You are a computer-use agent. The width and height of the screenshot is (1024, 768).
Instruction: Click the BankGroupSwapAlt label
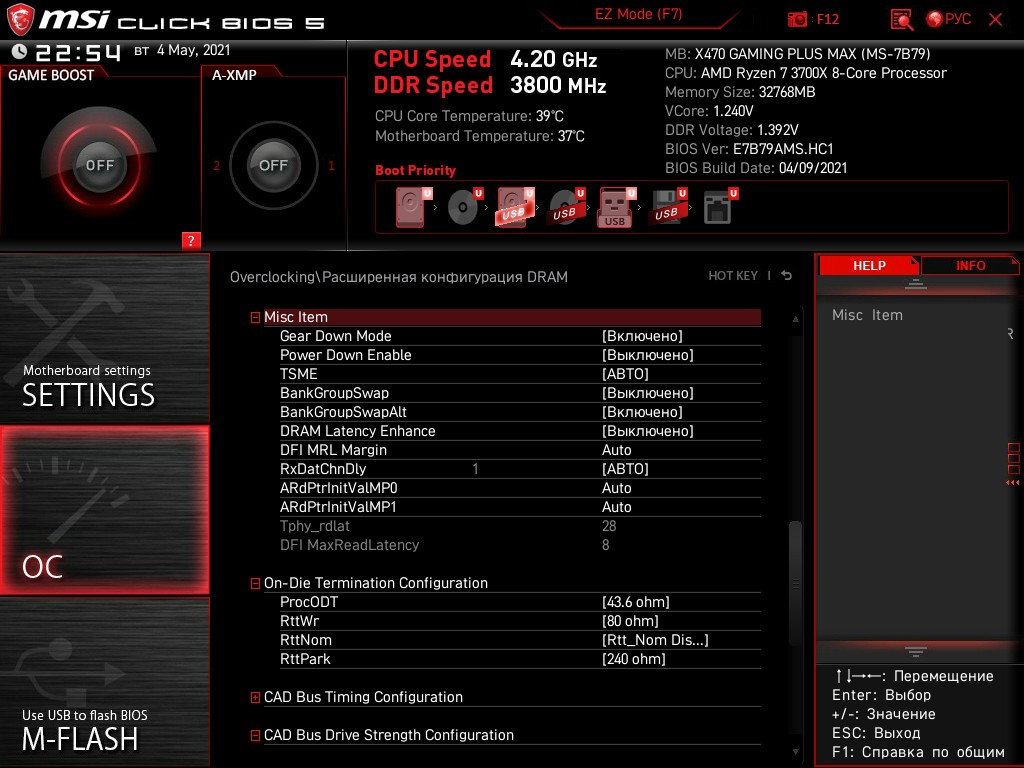click(344, 411)
